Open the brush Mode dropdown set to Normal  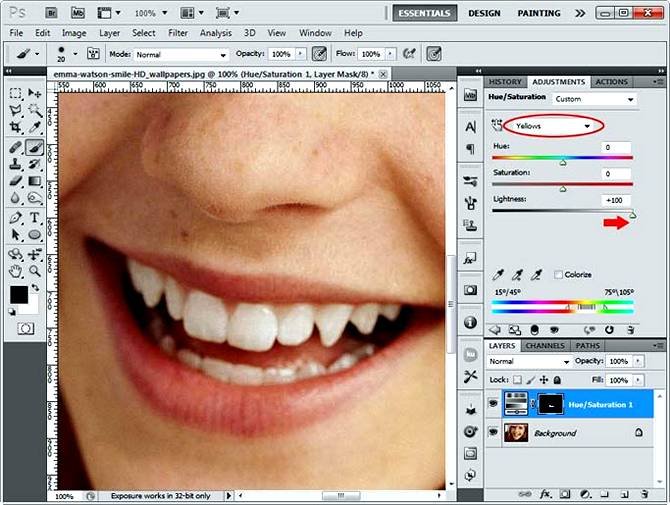coord(180,54)
